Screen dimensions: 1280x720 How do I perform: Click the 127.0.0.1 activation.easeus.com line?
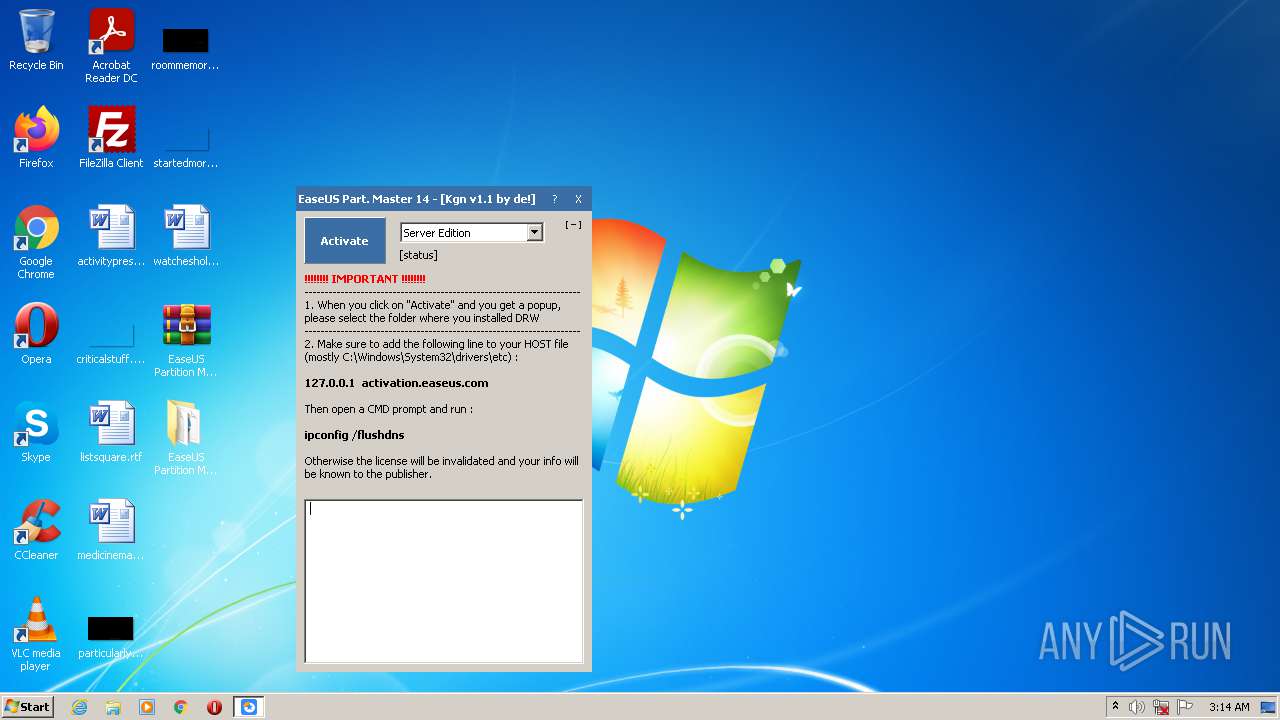point(396,383)
